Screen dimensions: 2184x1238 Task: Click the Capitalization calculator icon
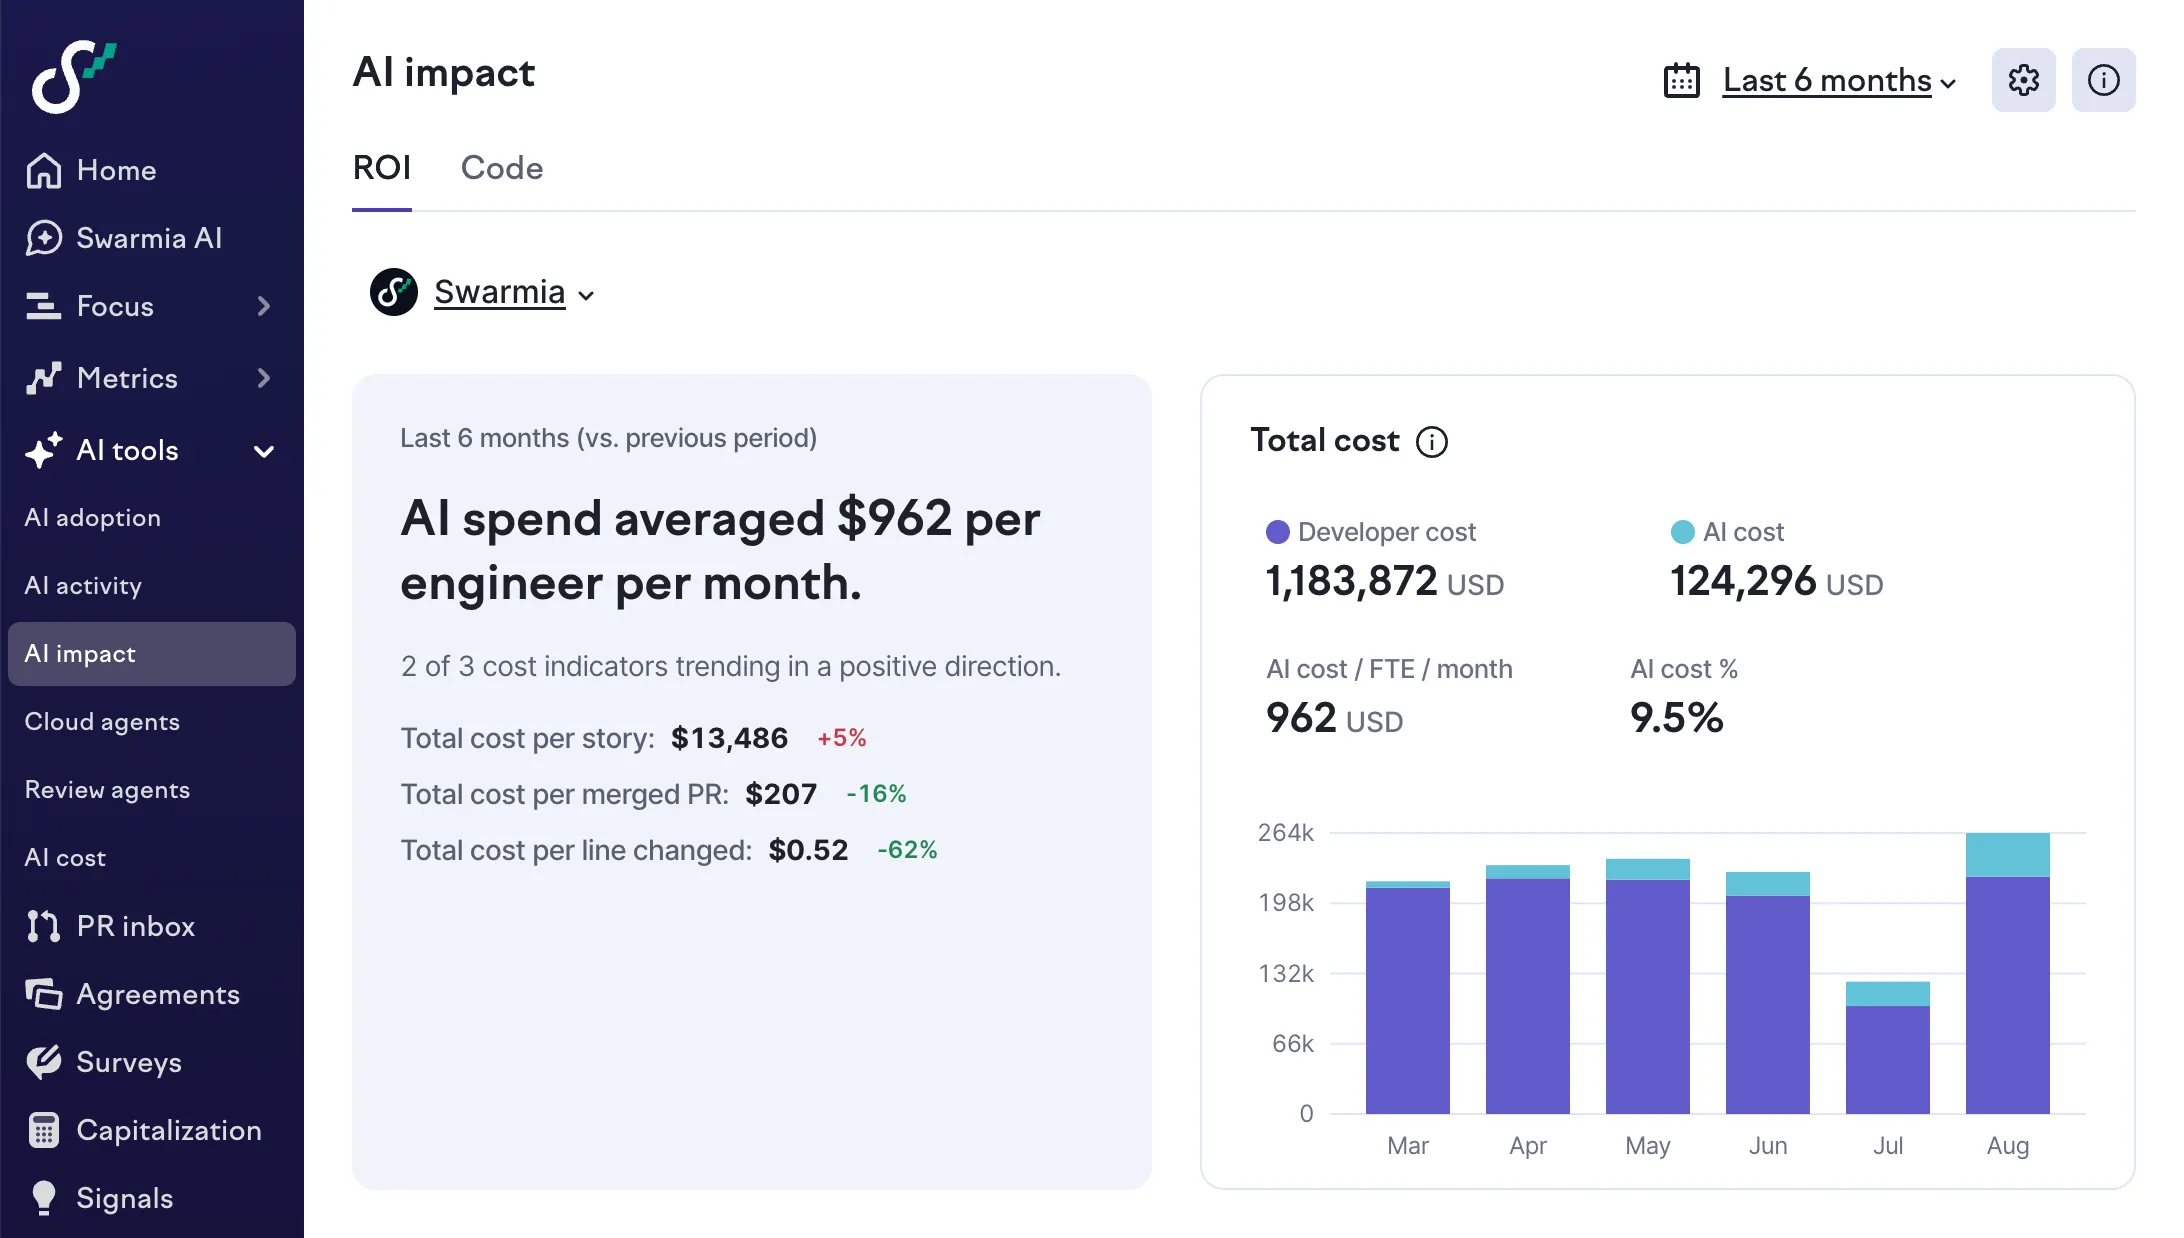[43, 1130]
